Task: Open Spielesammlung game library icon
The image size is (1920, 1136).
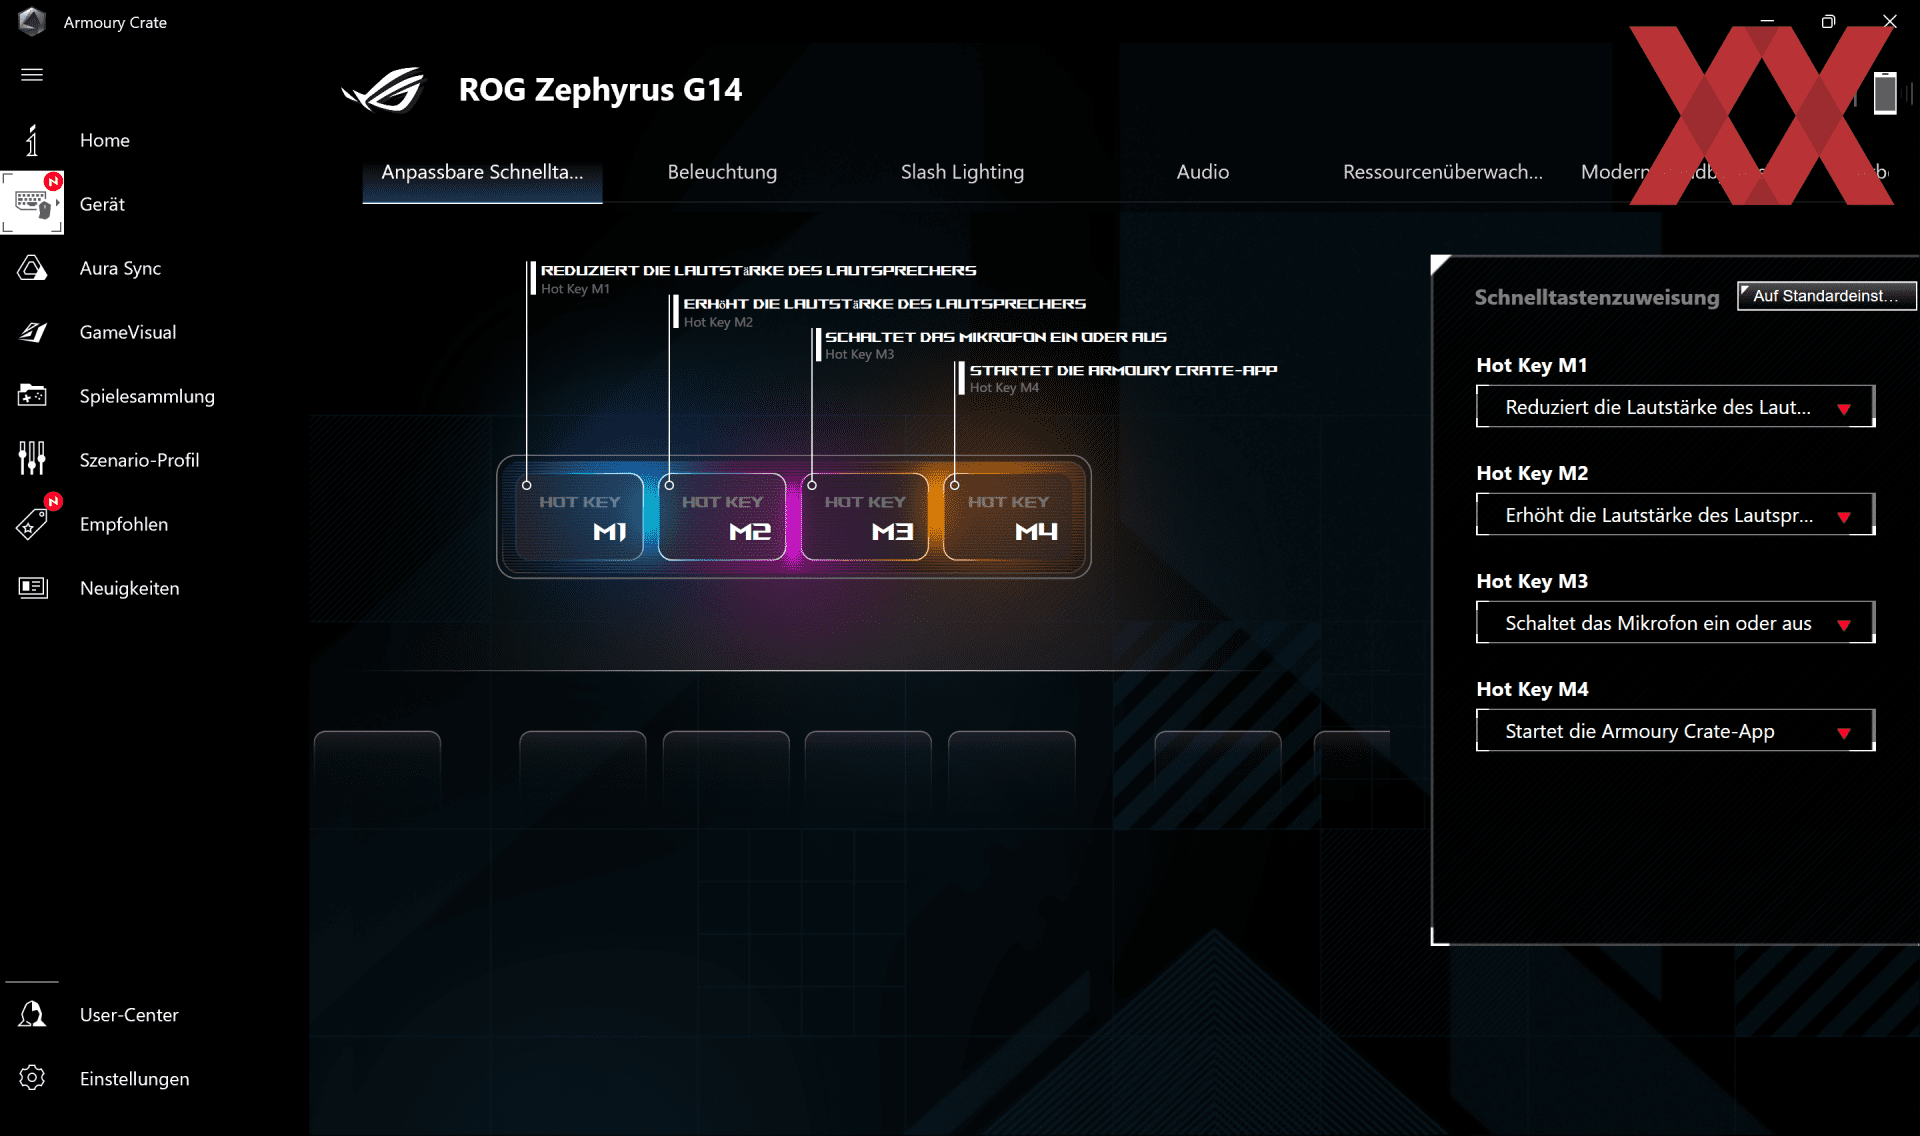Action: 32,396
